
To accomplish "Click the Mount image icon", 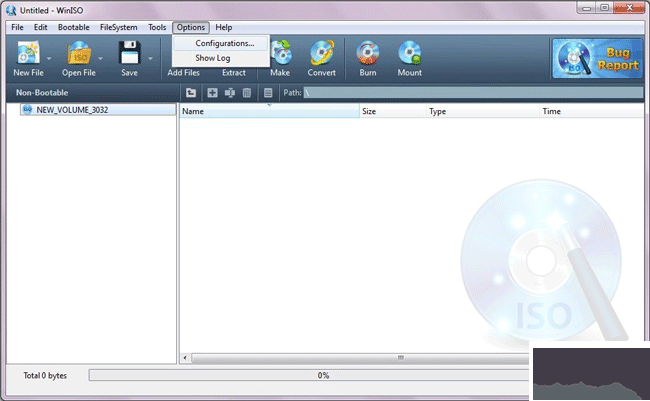I will [410, 53].
